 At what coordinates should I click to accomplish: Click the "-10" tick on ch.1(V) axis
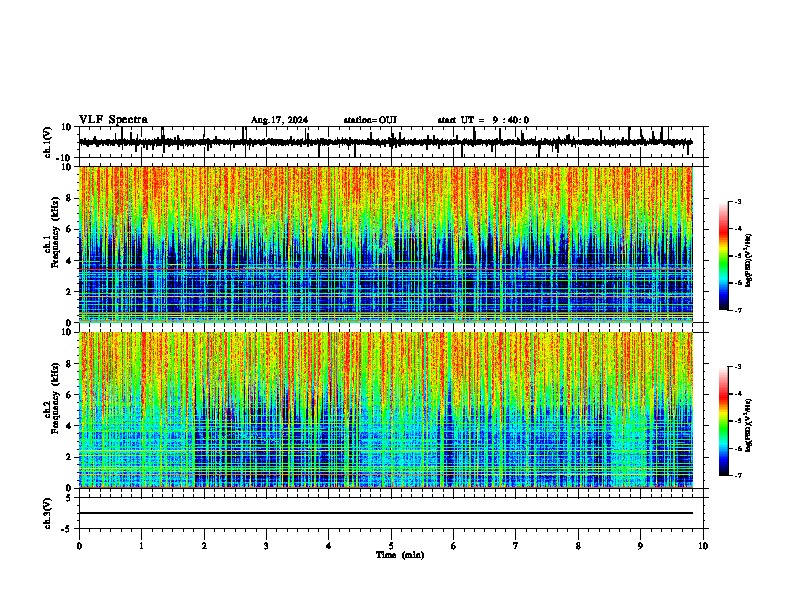pos(64,158)
